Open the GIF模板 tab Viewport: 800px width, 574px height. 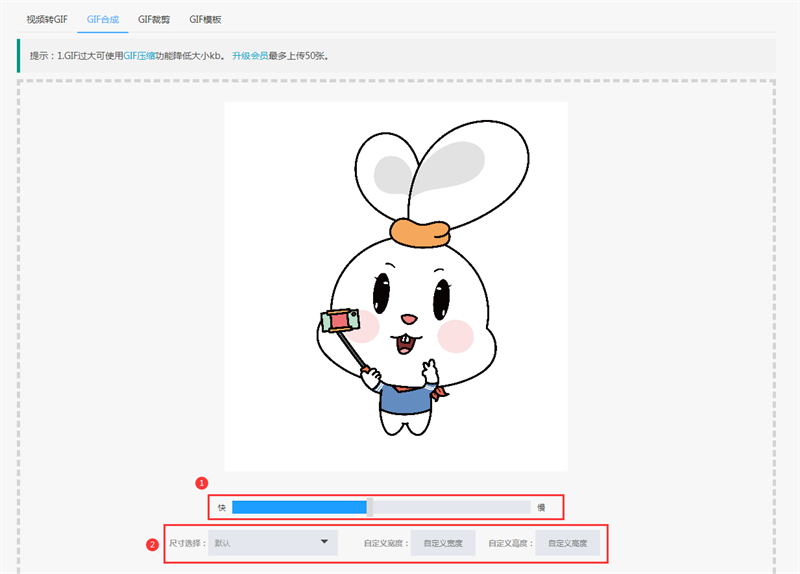pos(205,19)
